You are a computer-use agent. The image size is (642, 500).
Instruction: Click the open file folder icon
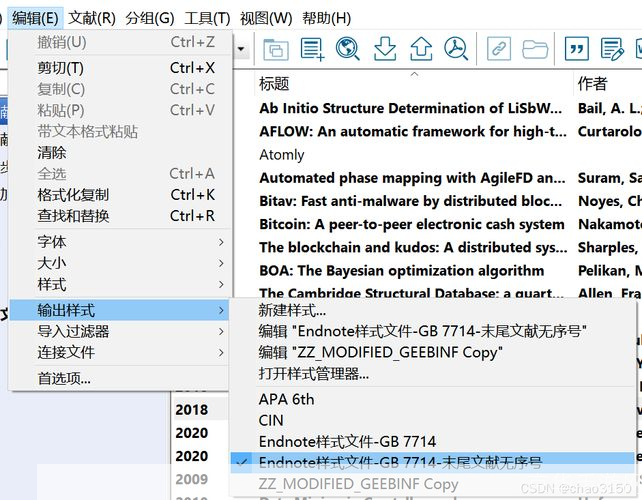pyautogui.click(x=535, y=49)
